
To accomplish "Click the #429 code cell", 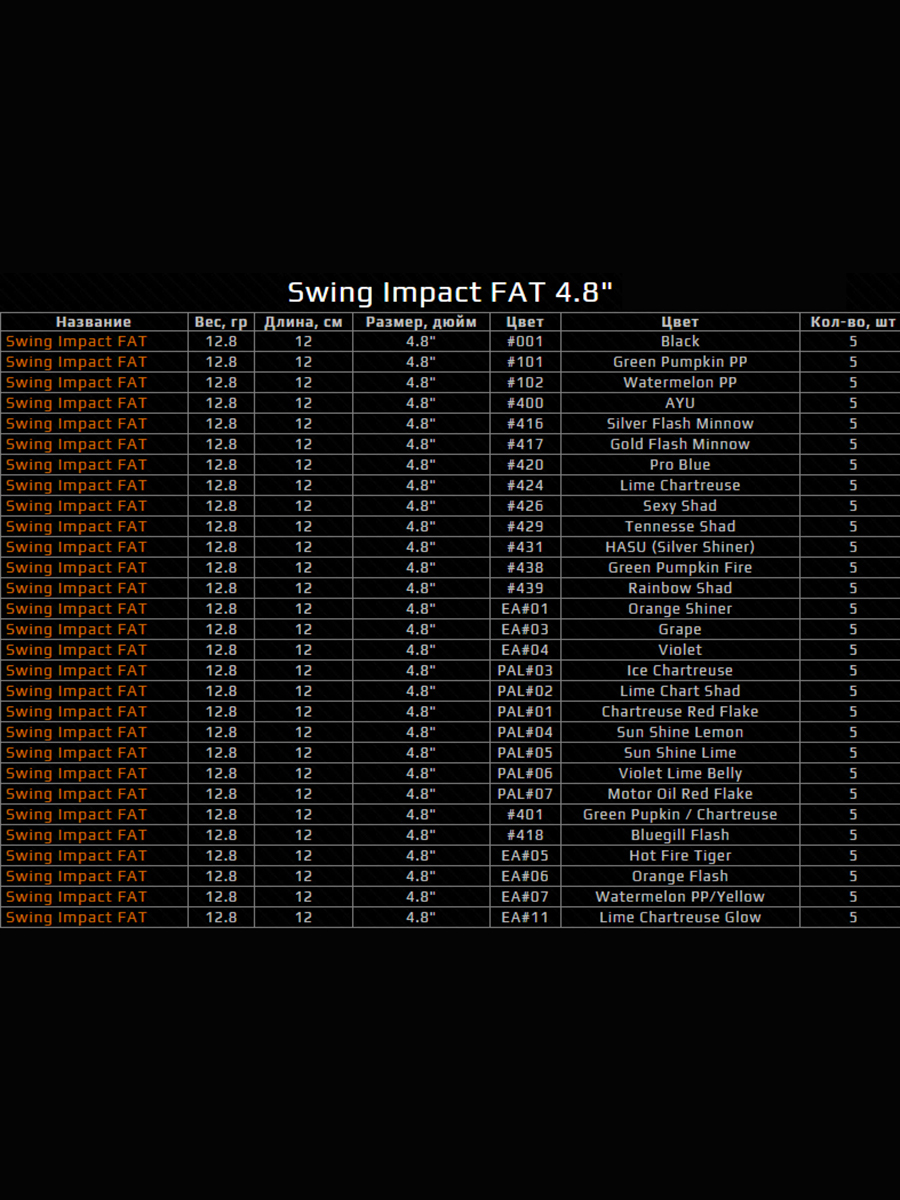I will tap(525, 526).
